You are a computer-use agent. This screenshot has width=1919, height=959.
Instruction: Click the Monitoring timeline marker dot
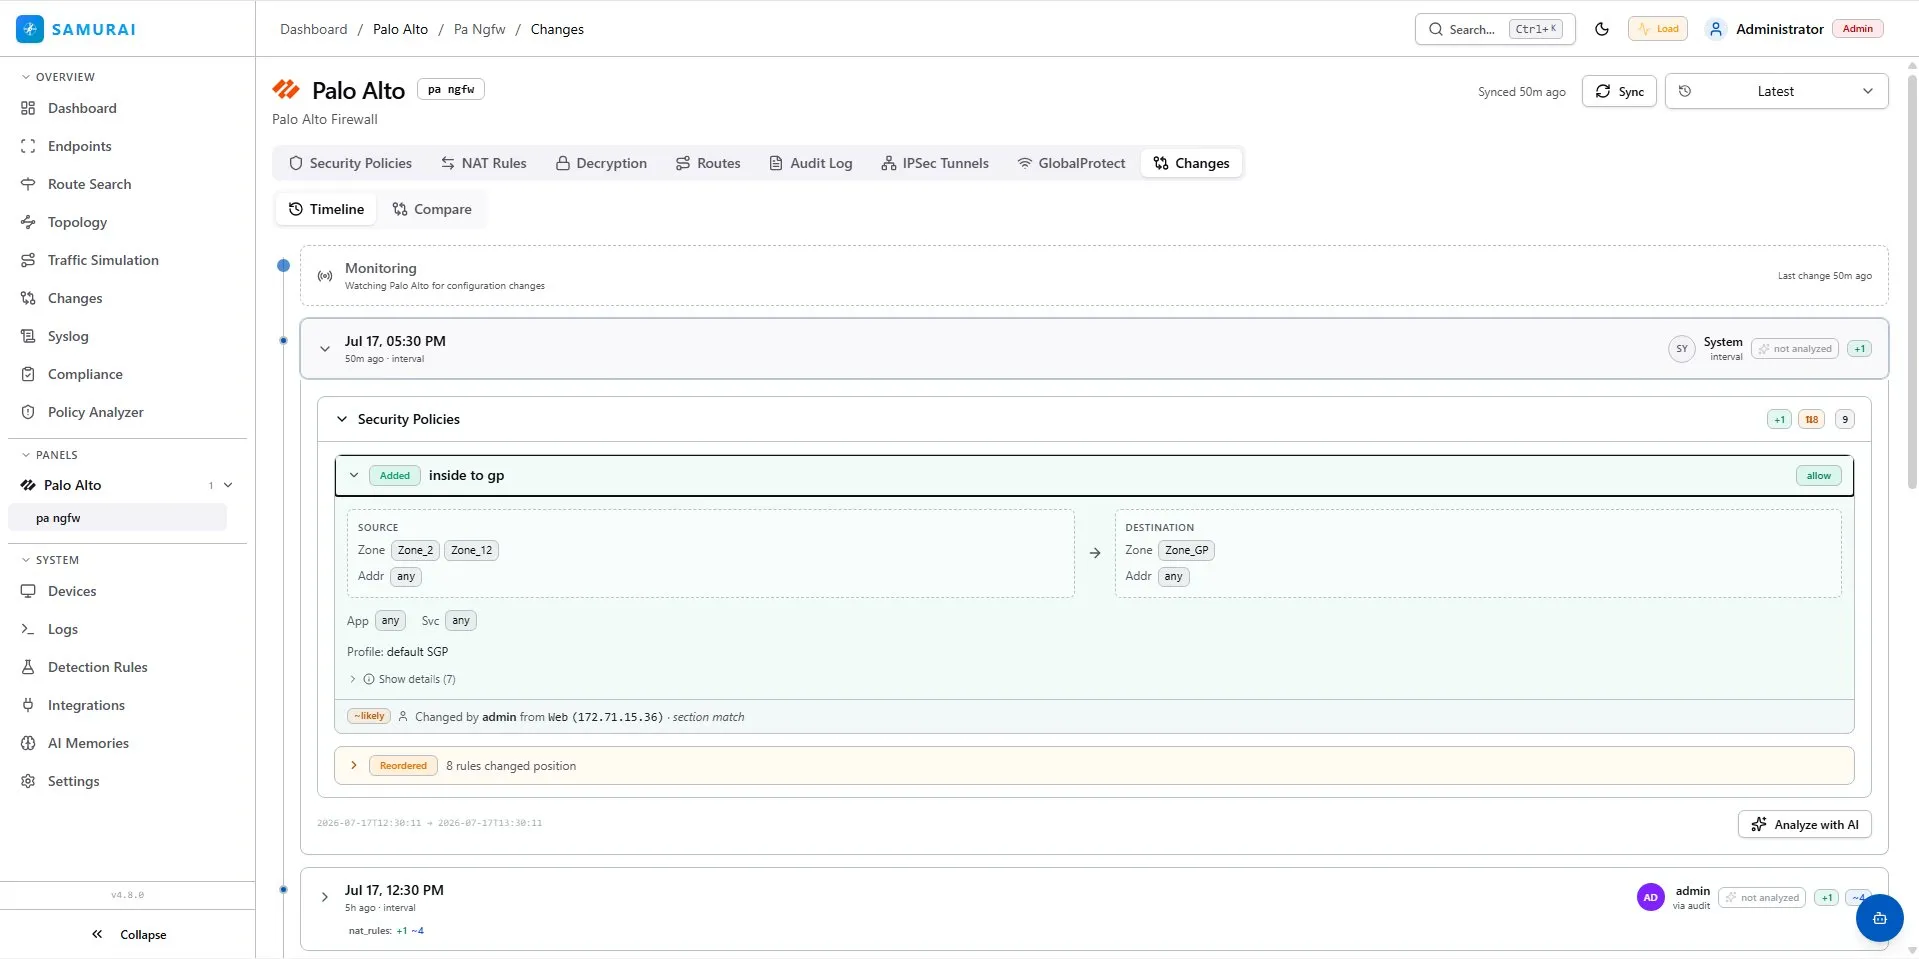[284, 266]
